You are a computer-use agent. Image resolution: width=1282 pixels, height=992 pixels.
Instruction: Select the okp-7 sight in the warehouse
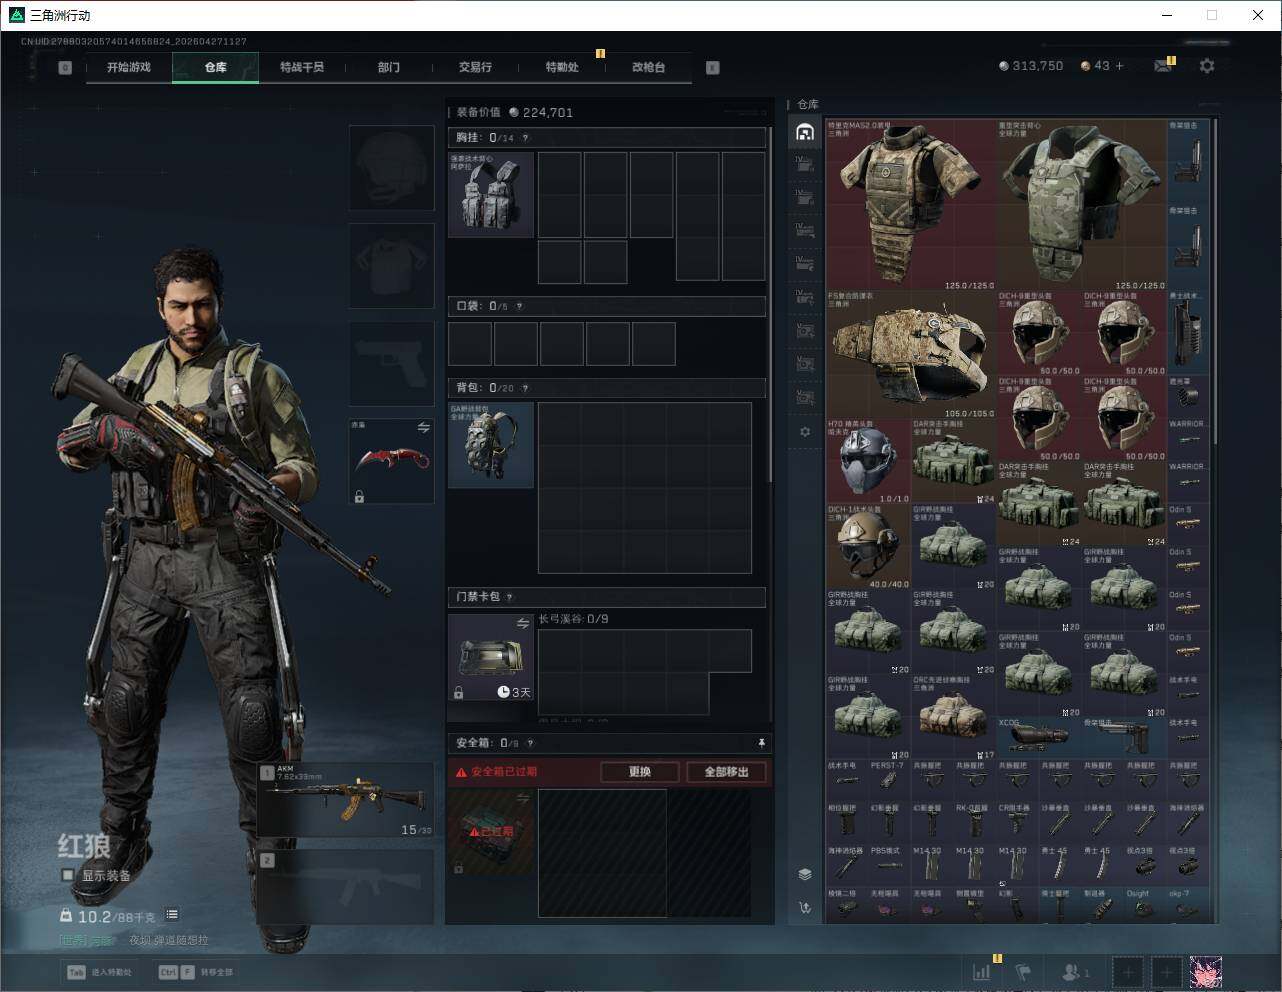click(x=1187, y=903)
